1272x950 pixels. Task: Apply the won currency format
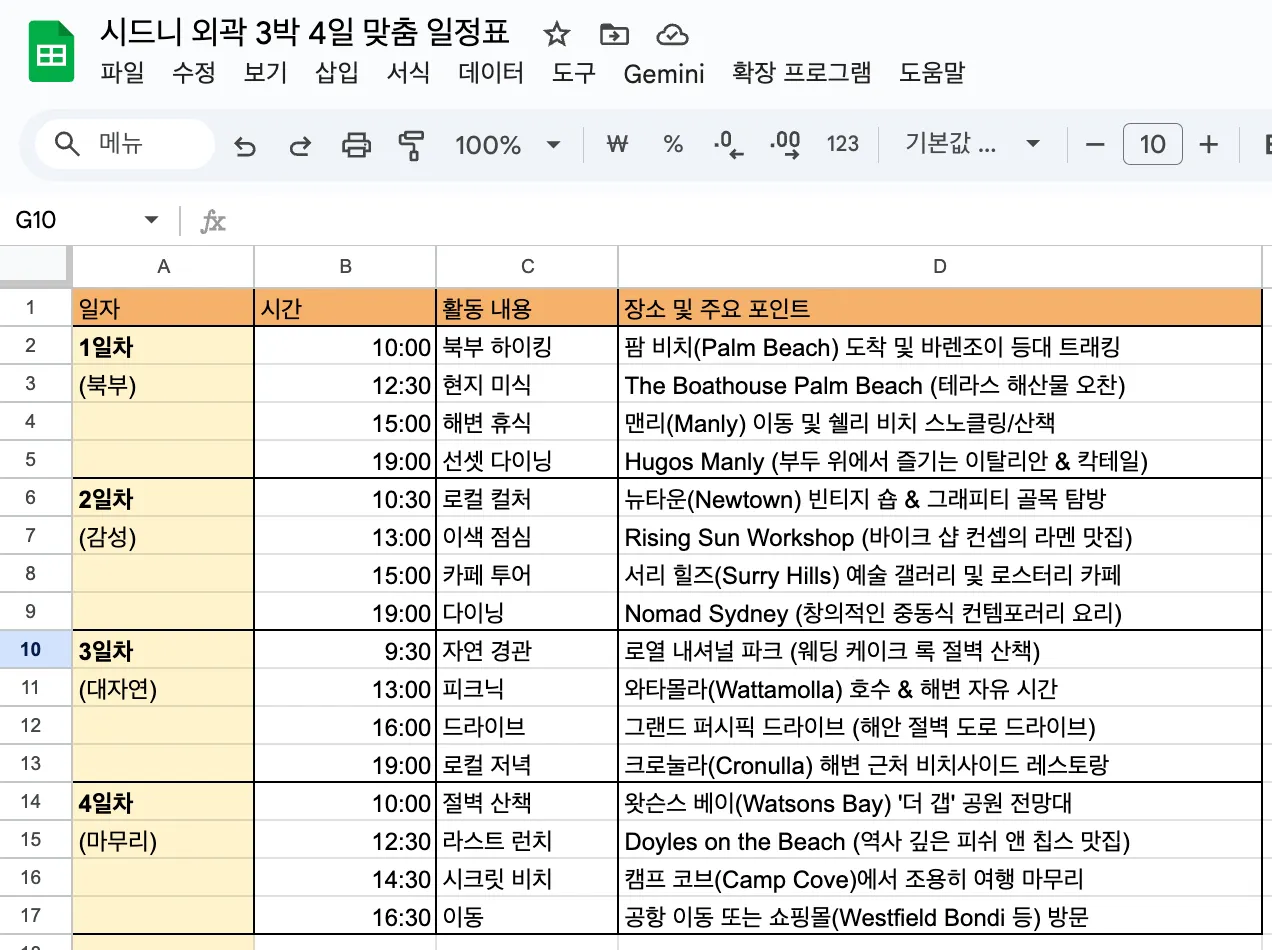pos(617,145)
